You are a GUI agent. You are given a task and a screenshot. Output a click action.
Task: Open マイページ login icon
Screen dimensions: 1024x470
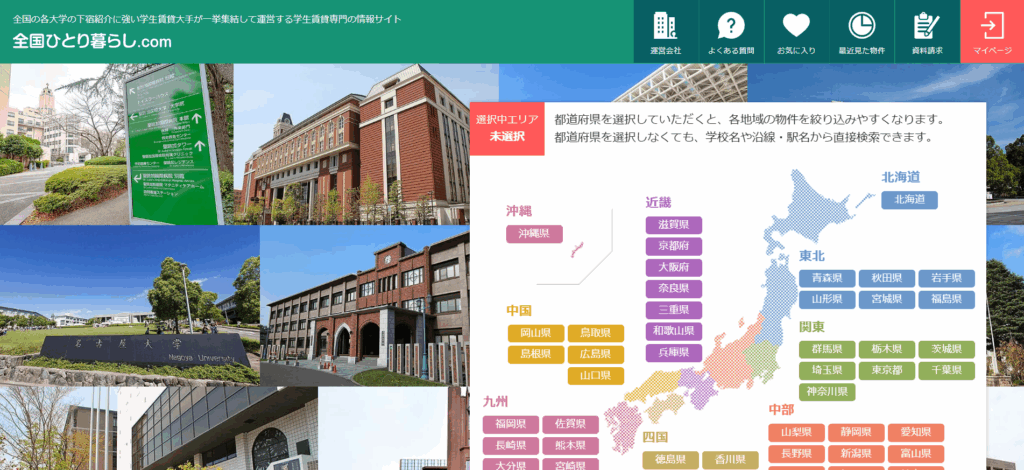pyautogui.click(x=992, y=31)
